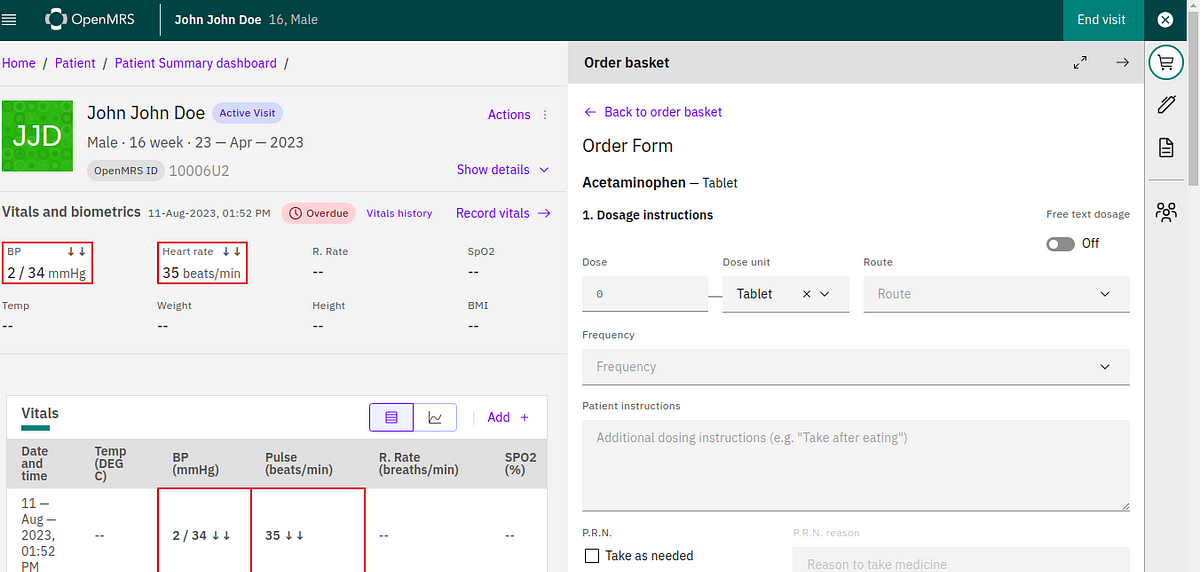Viewport: 1200px width, 572px height.
Task: Close the patient chart with the X icon
Action: point(1165,19)
